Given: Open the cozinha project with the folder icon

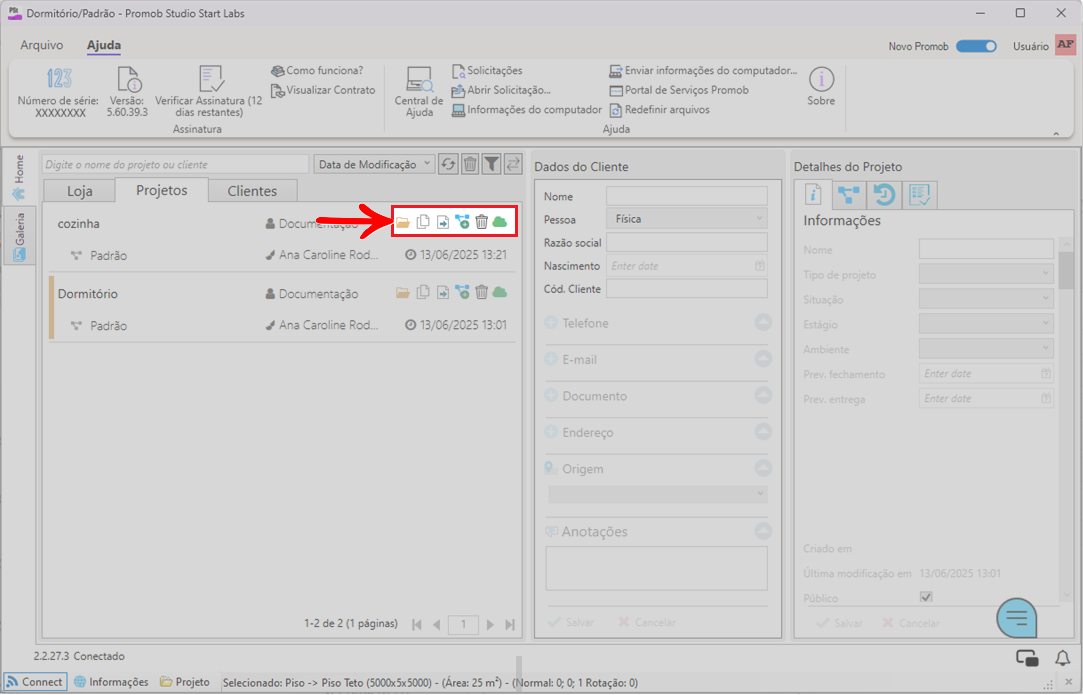Looking at the screenshot, I should (403, 222).
